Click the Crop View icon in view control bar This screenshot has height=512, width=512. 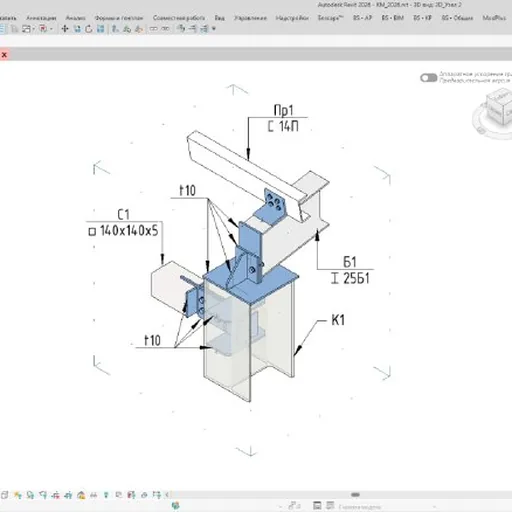56,495
